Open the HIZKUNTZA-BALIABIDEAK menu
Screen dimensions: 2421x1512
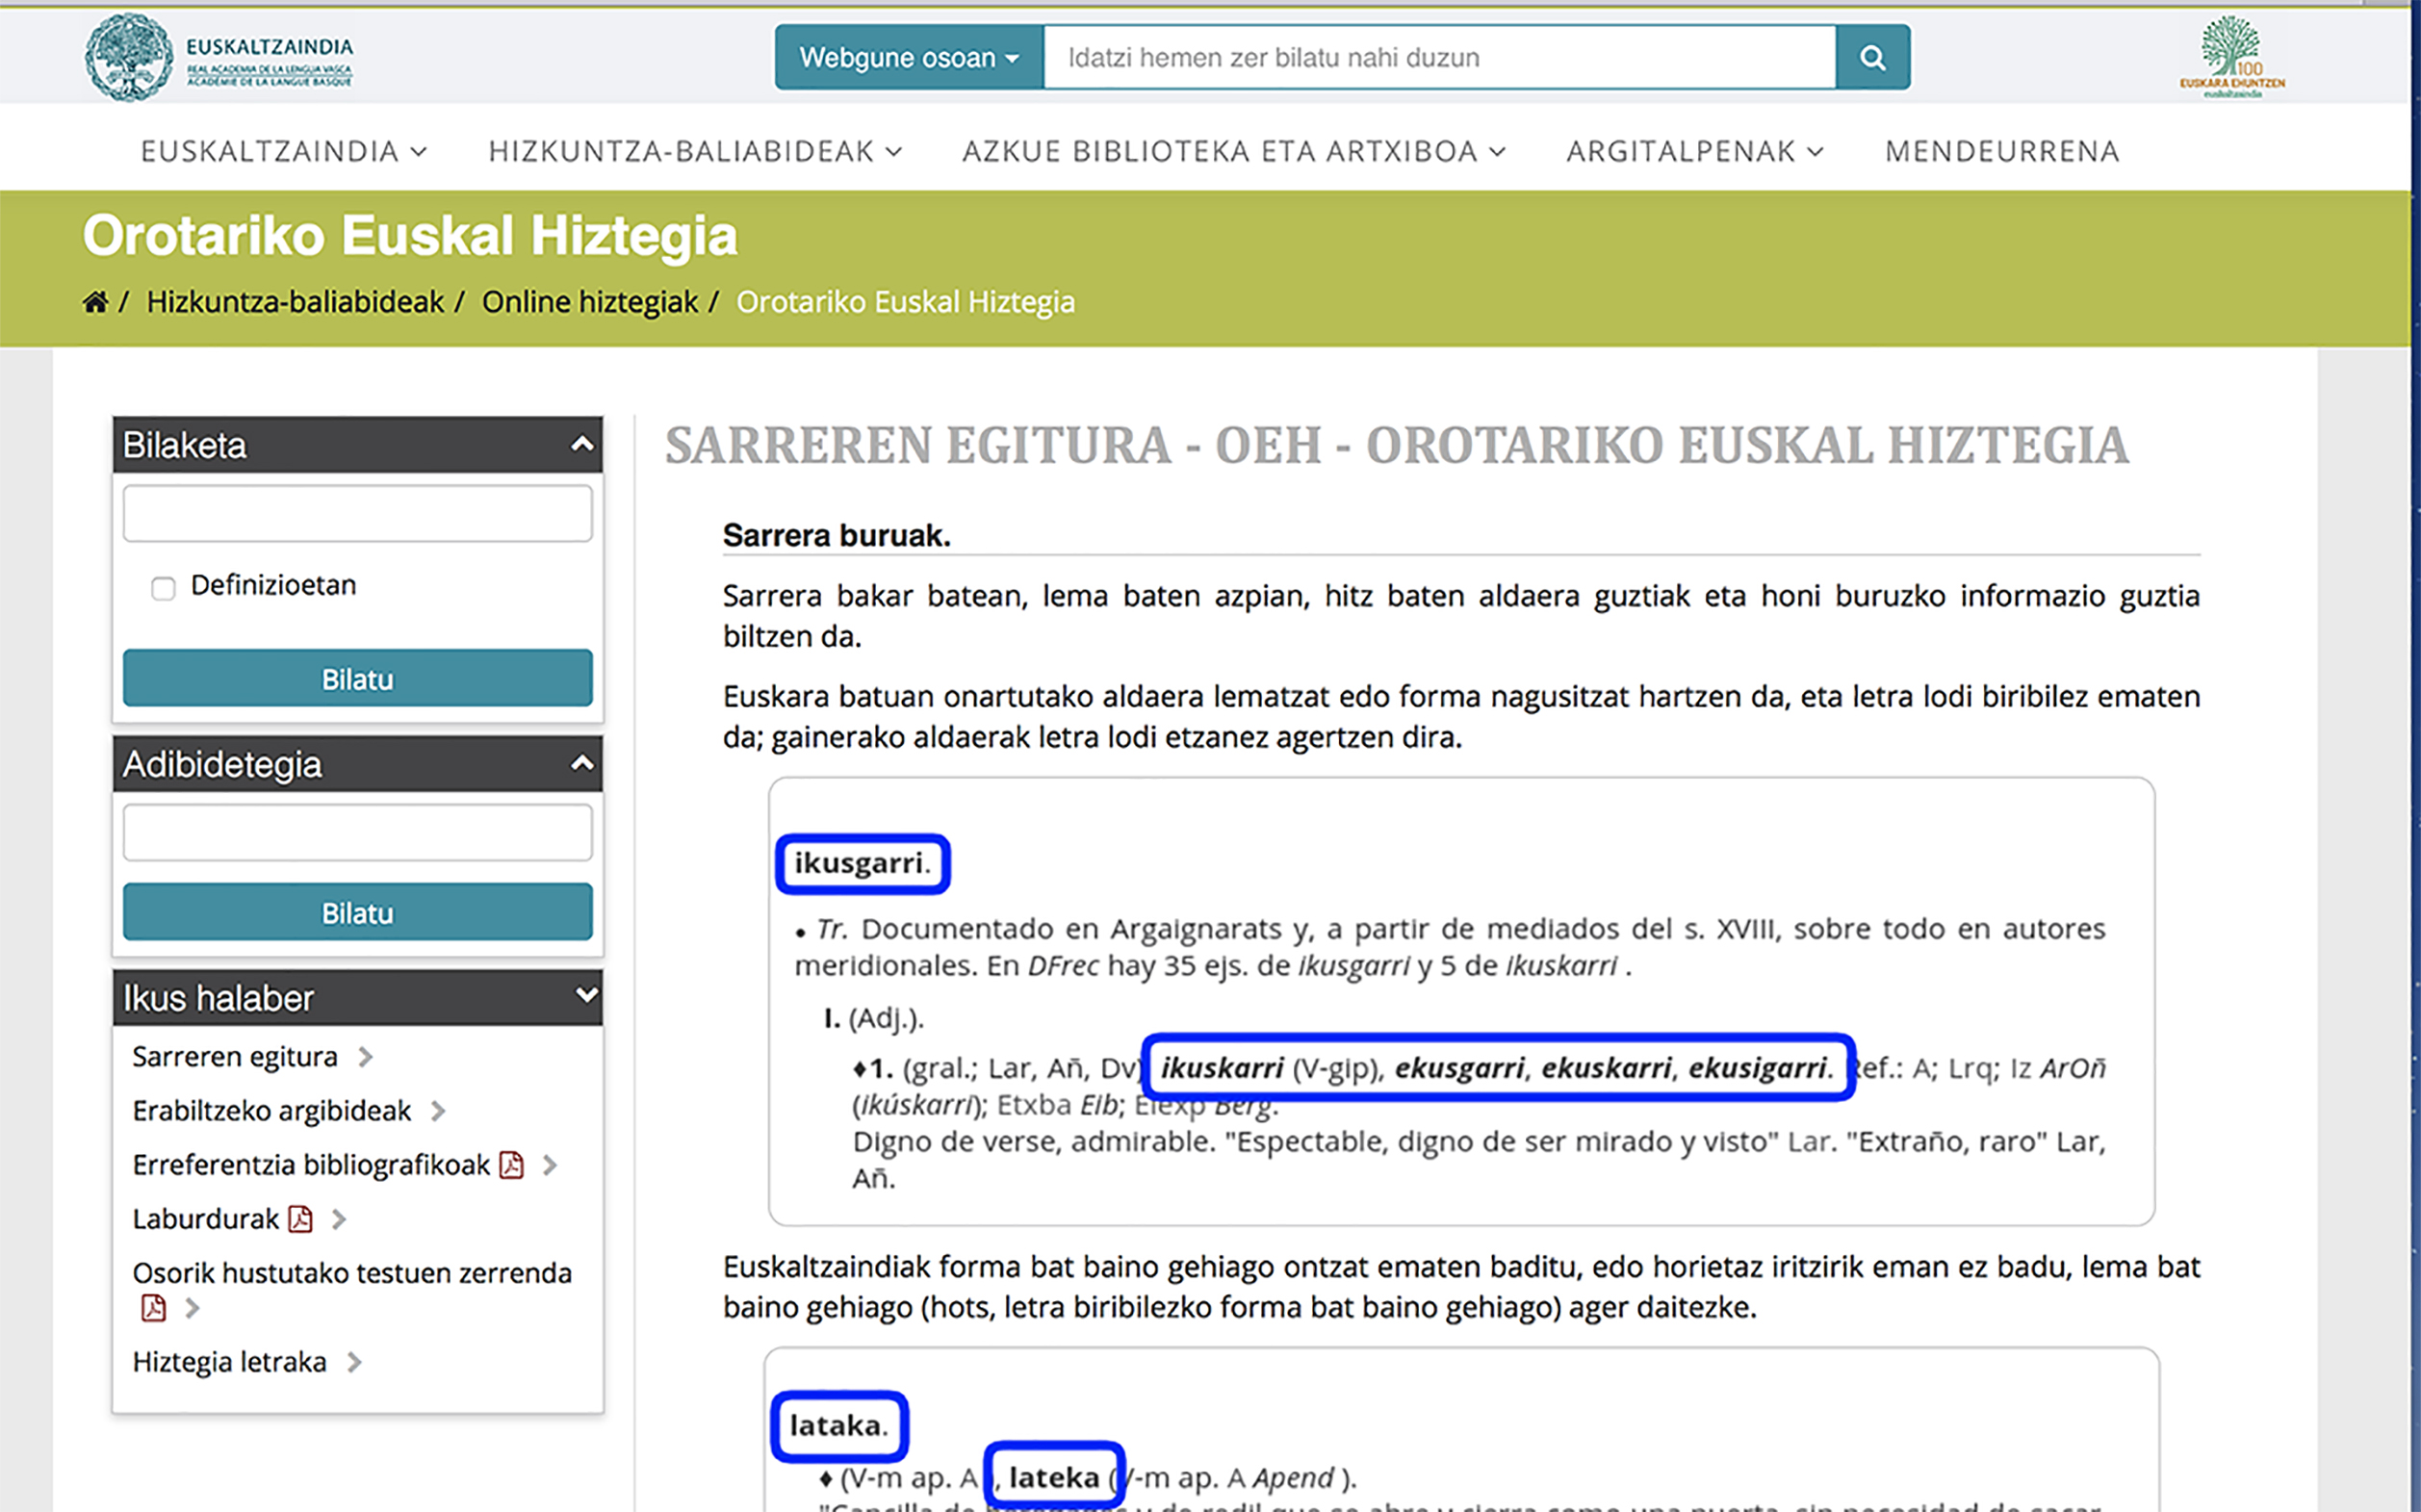[694, 151]
